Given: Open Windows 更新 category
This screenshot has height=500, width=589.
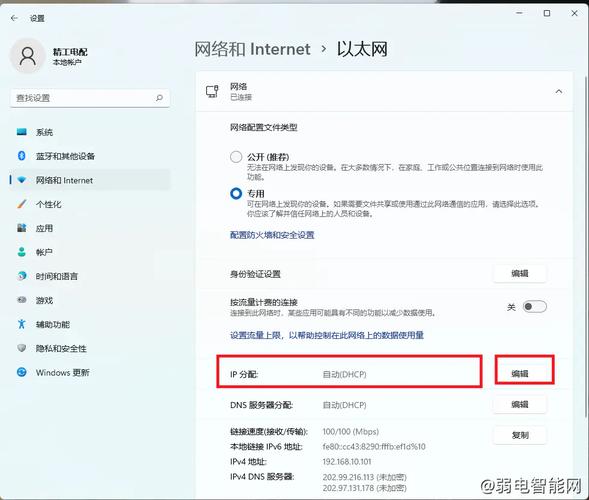Looking at the screenshot, I should (89, 372).
